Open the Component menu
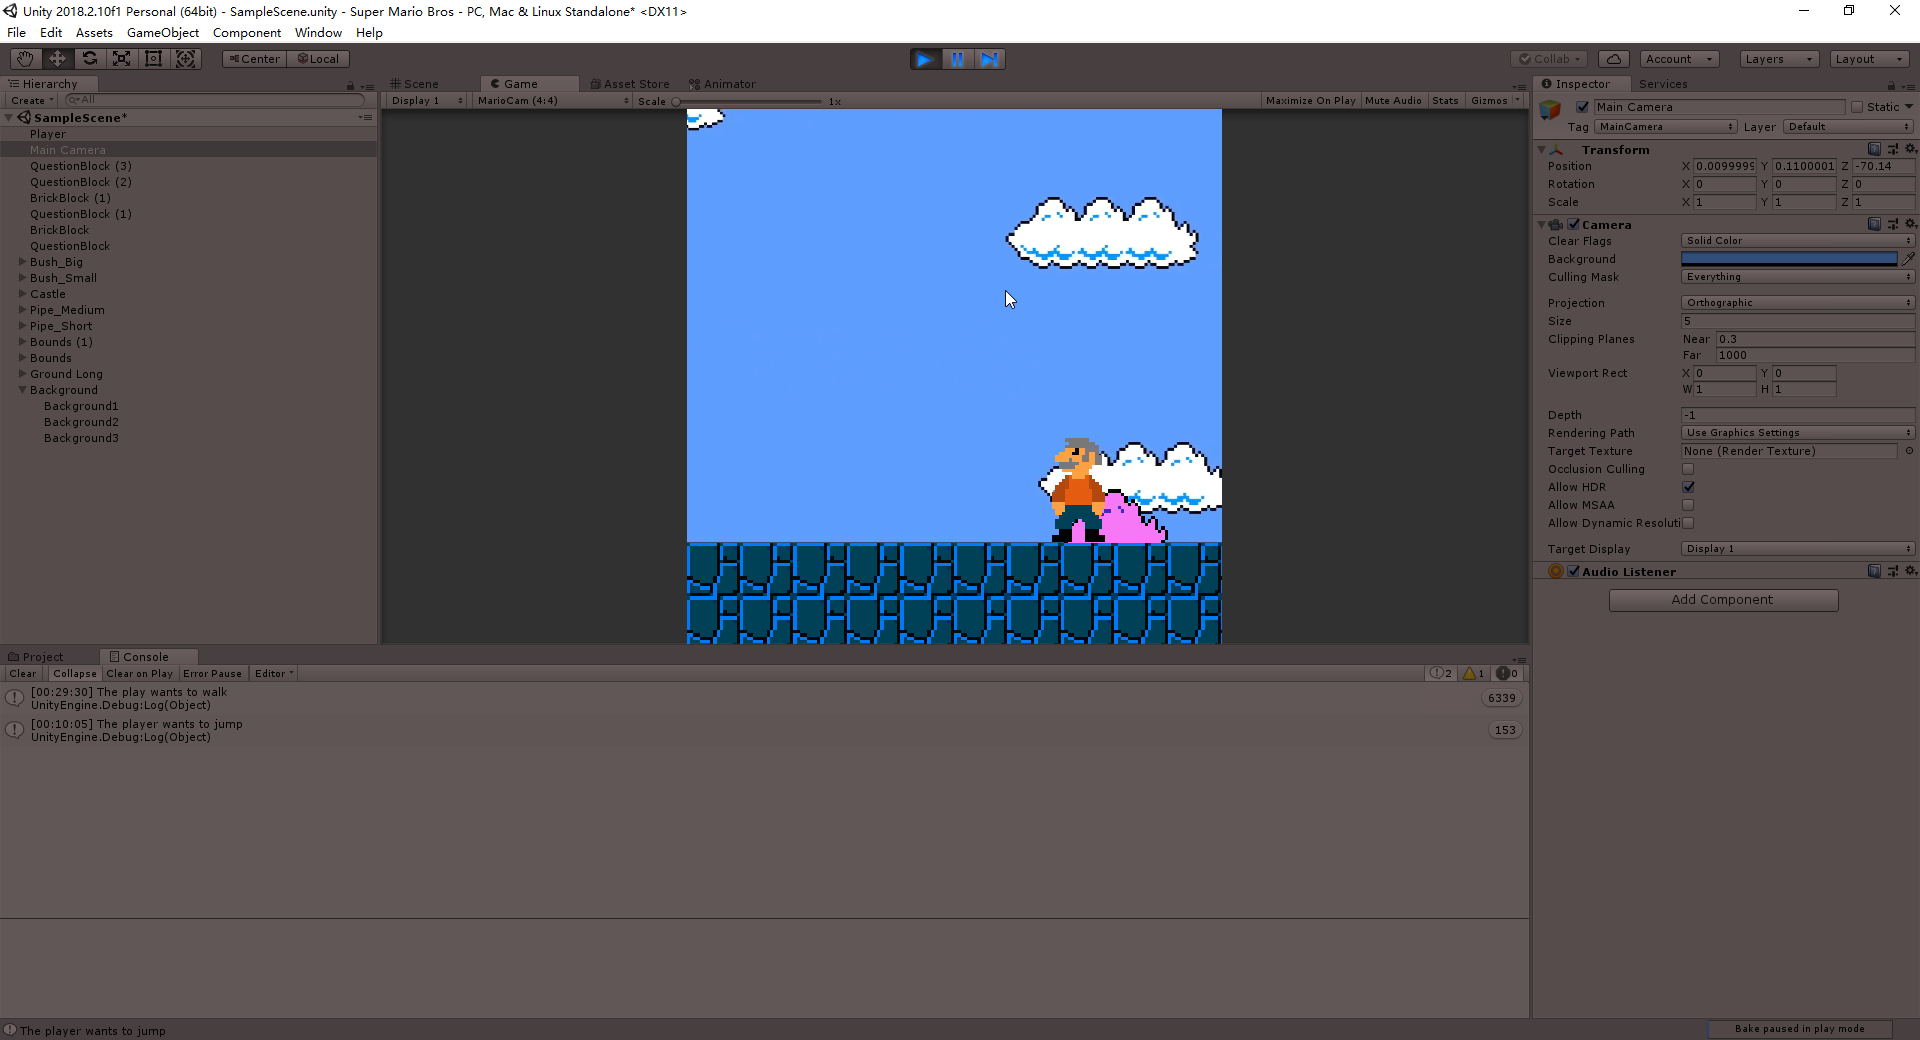 [247, 33]
